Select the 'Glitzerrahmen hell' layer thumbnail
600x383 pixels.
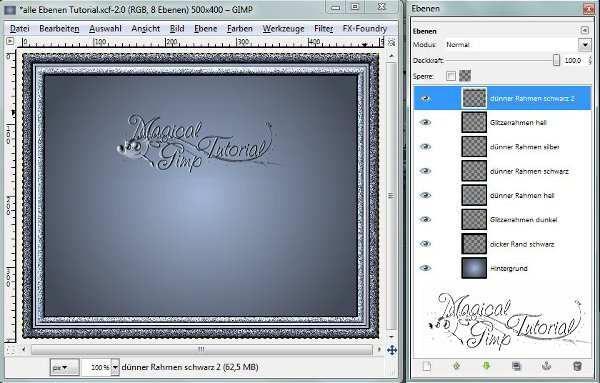click(474, 122)
